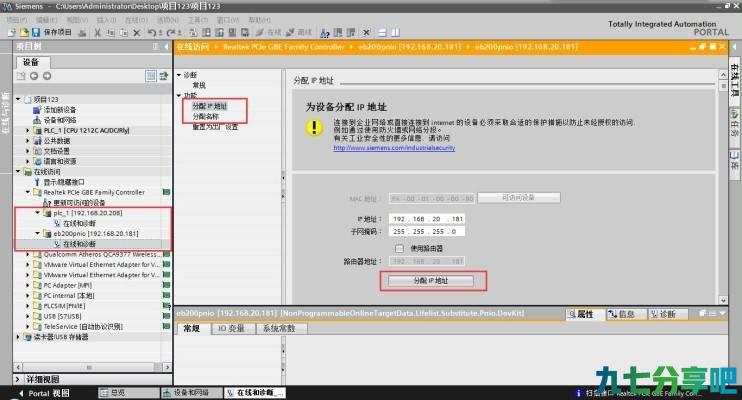Expand the Qualcomm Atheros QCA9377 adapter node

(27, 254)
